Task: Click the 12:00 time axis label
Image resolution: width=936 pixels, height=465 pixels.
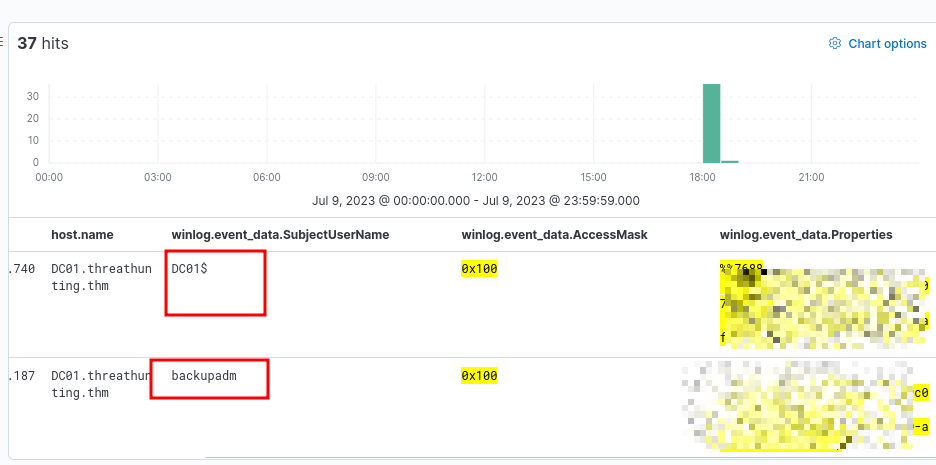Action: tap(484, 177)
